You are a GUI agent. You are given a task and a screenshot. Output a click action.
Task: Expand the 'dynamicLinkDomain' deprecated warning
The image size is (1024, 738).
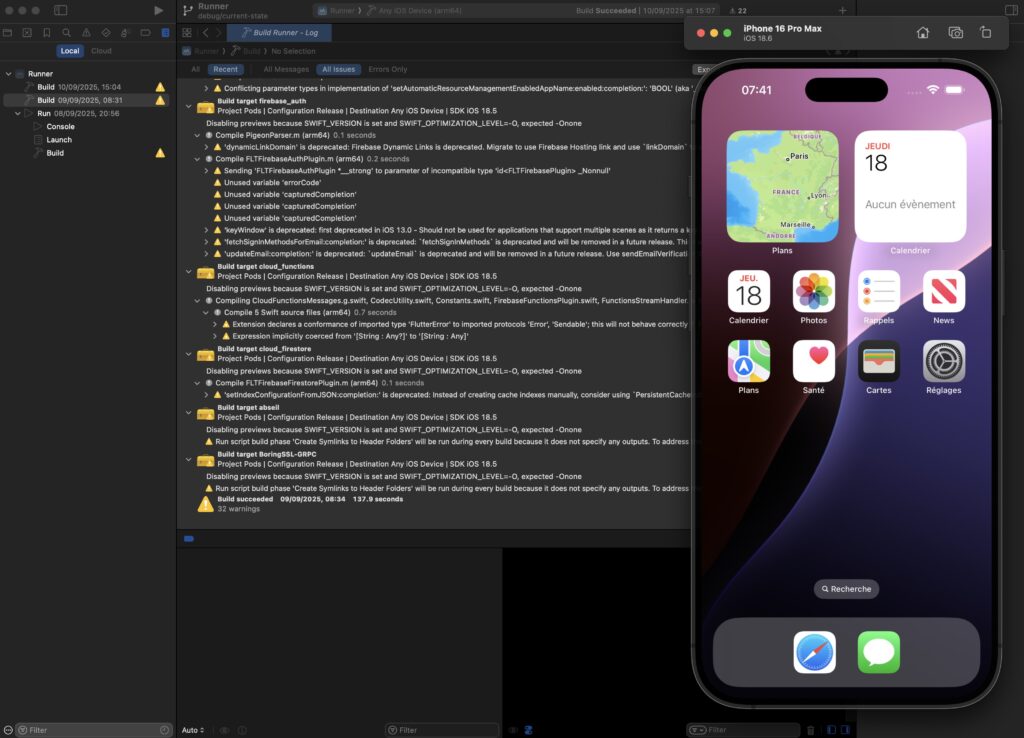(x=206, y=147)
